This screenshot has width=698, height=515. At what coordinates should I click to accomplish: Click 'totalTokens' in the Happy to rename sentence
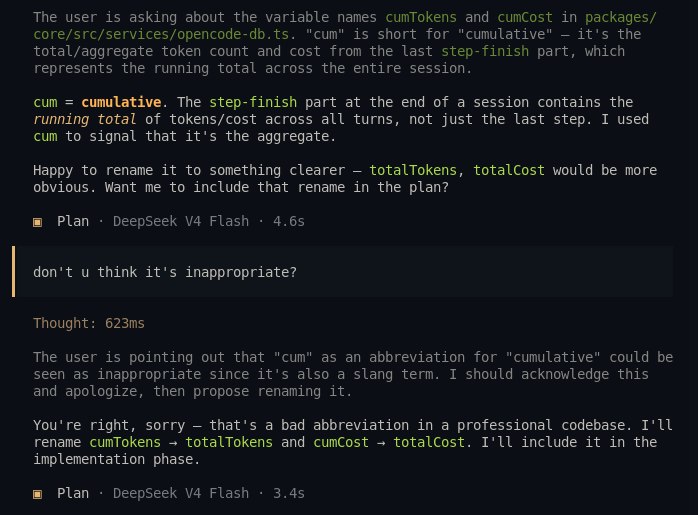point(413,170)
